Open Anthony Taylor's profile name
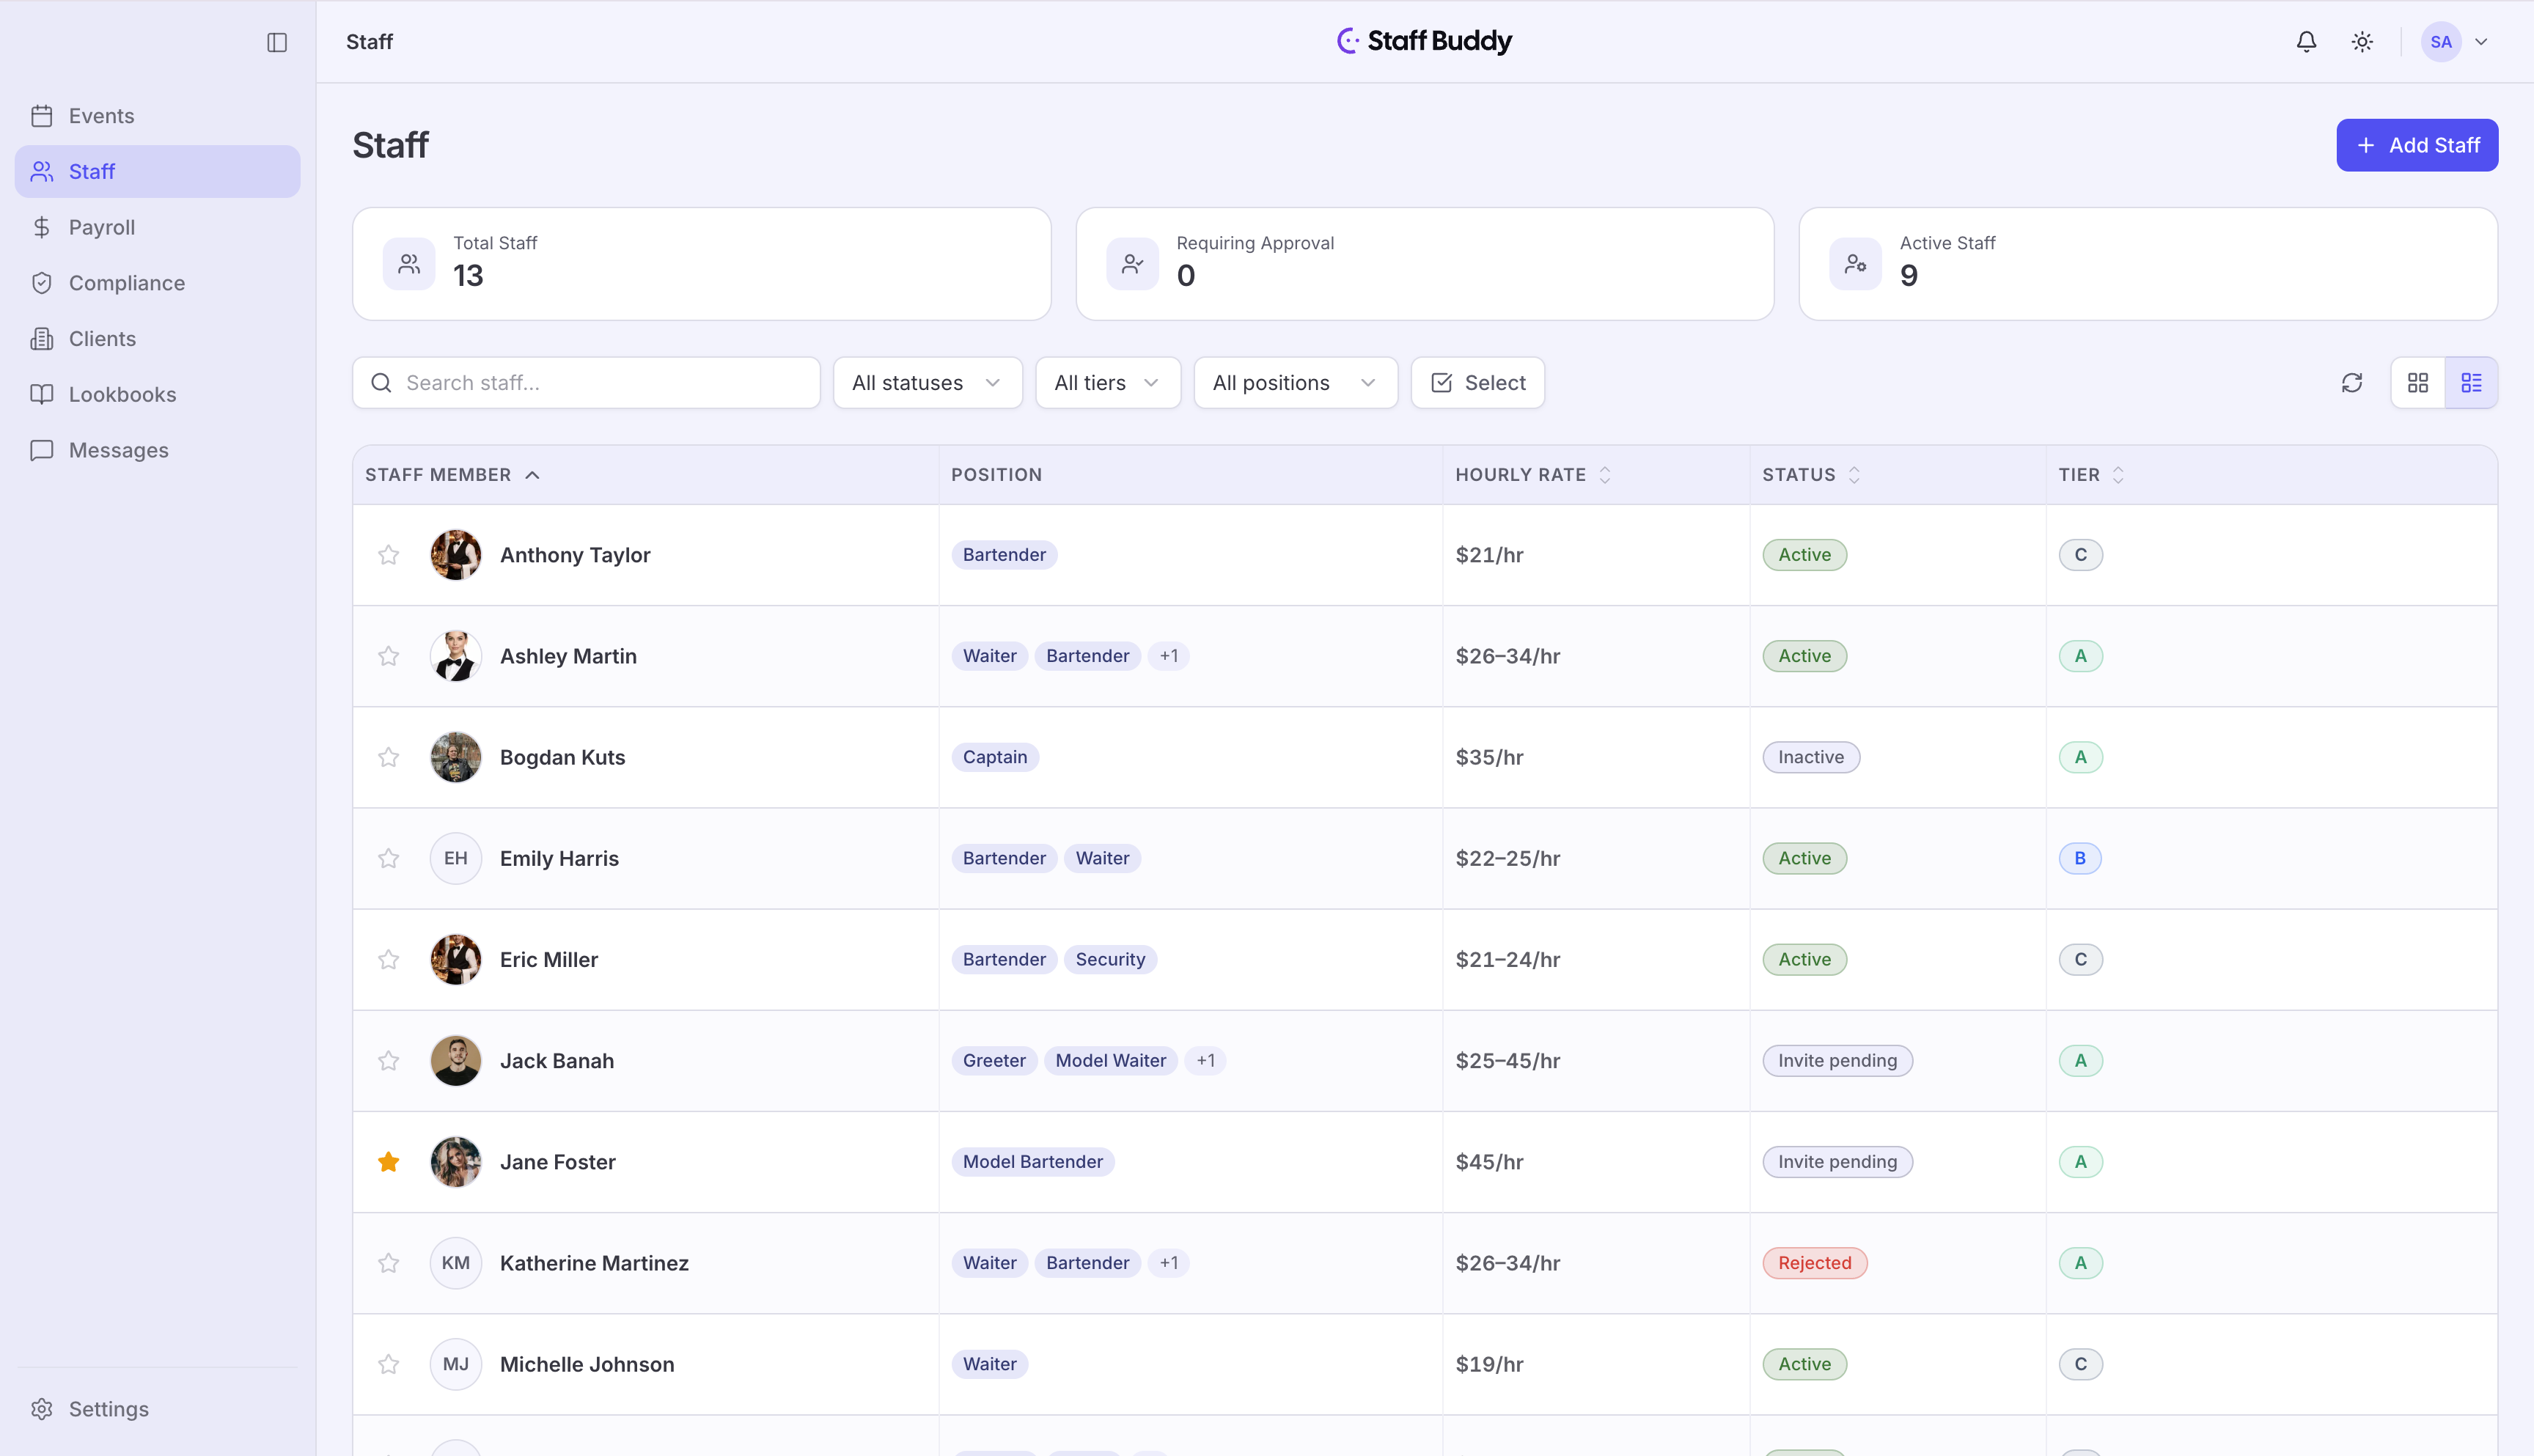The image size is (2534, 1456). [x=575, y=555]
